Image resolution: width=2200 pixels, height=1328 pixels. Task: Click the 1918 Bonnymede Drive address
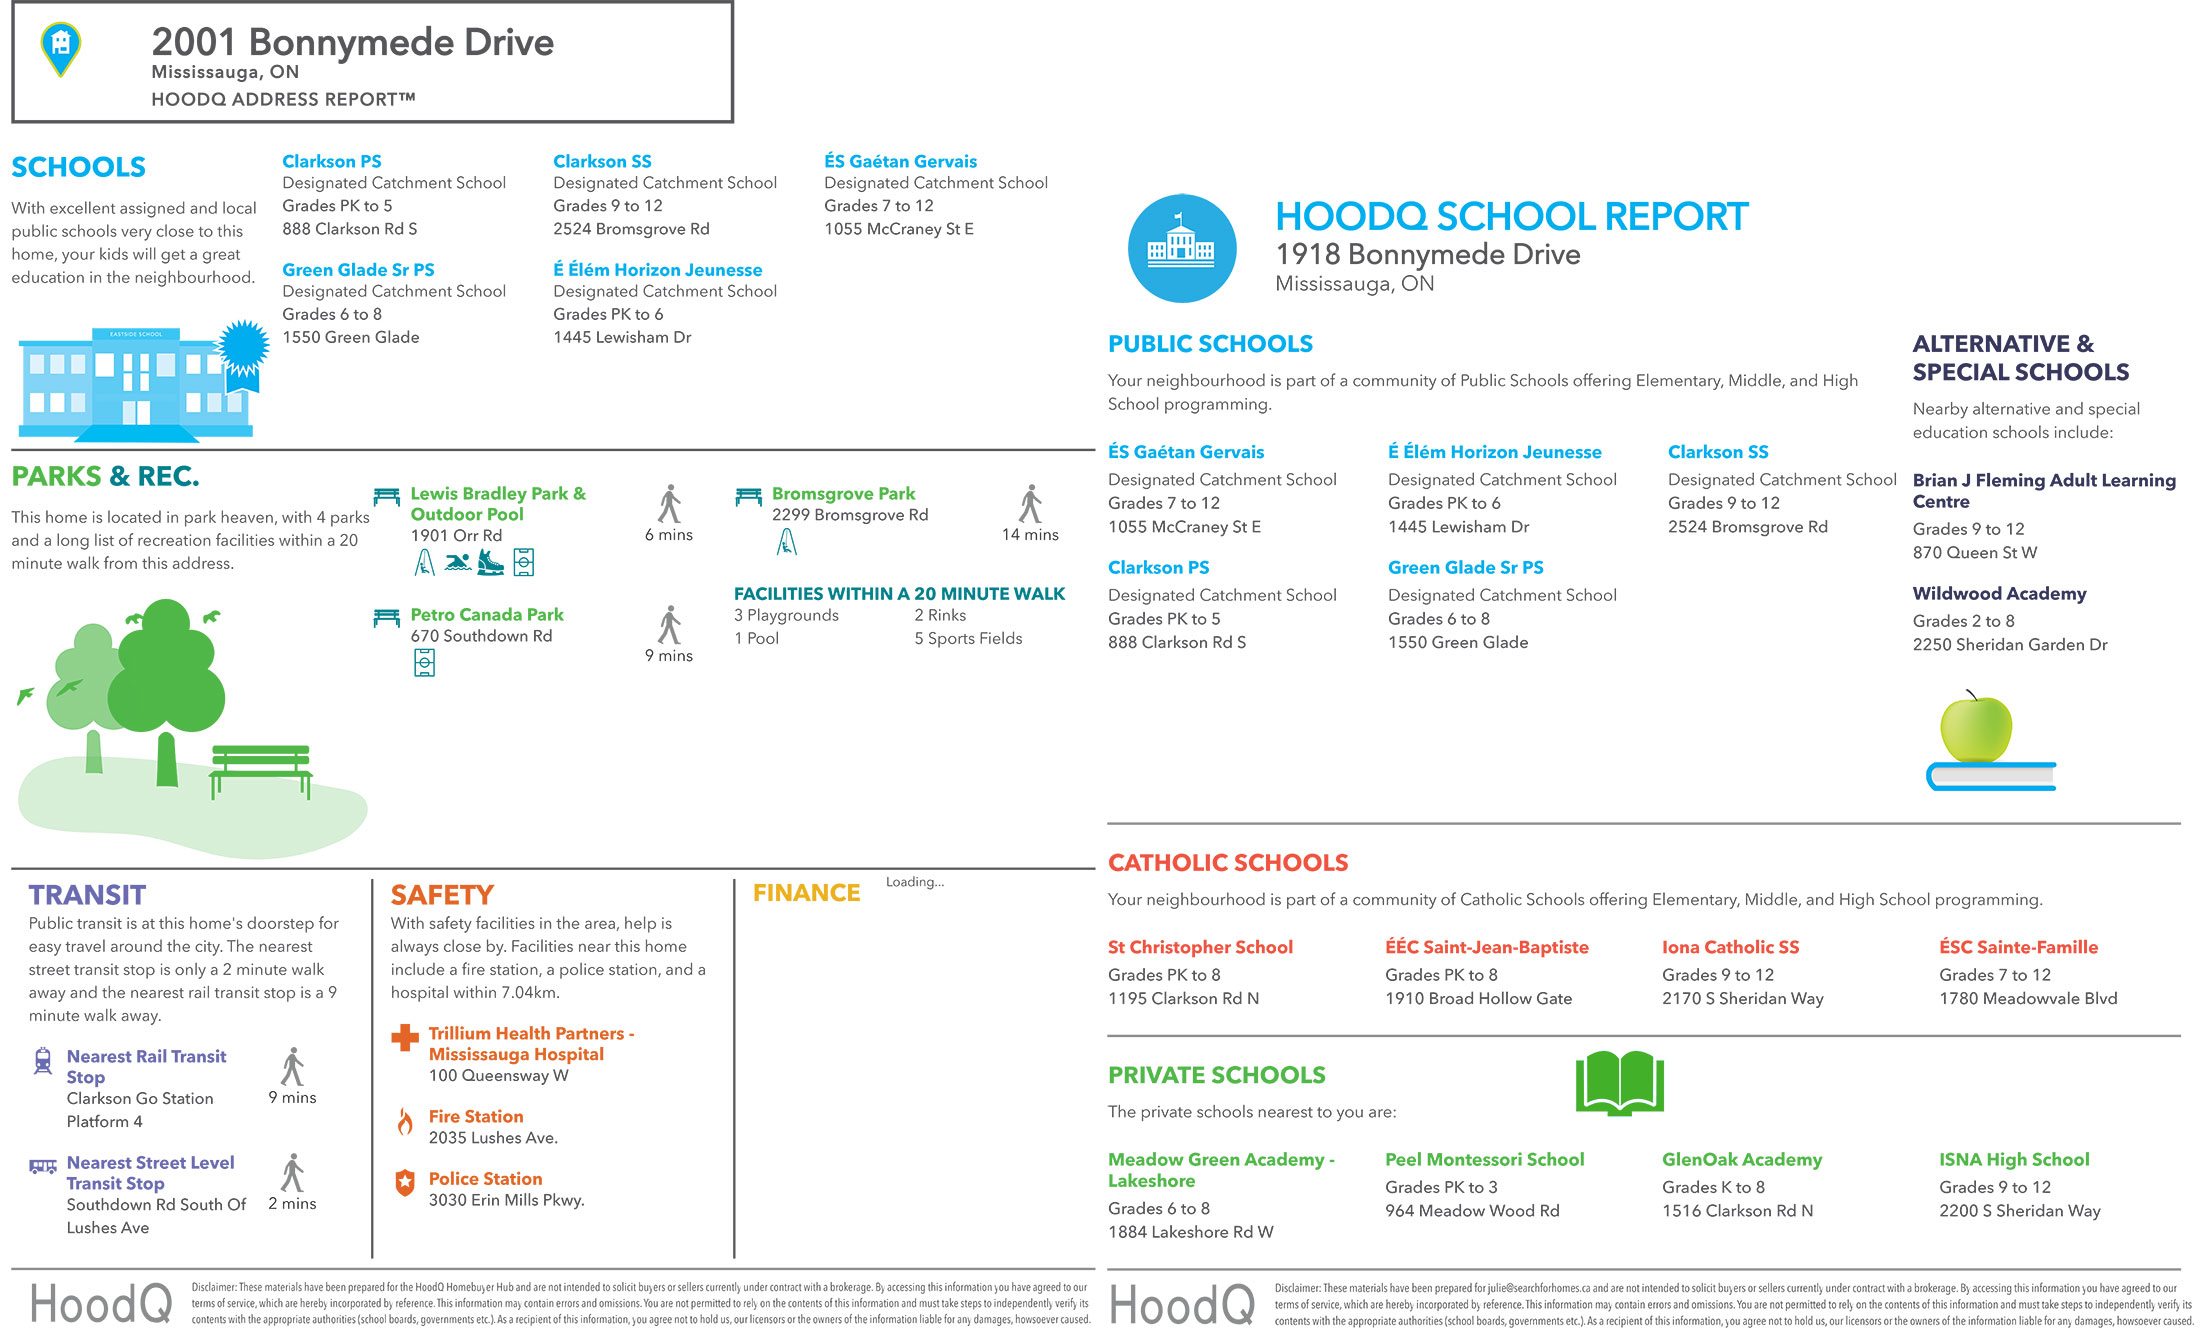tap(1428, 254)
